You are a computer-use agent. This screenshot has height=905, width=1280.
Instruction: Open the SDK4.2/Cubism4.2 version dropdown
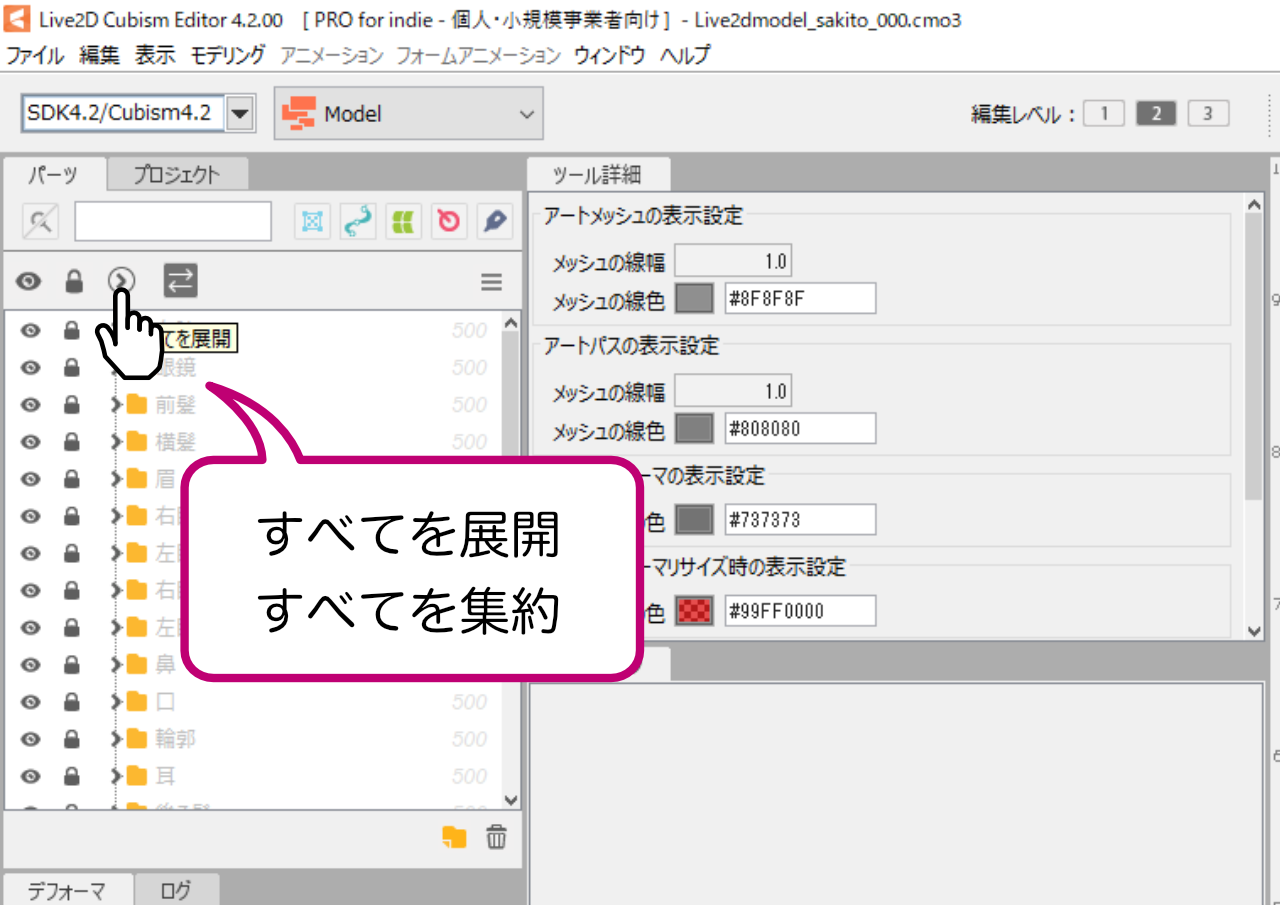point(239,114)
